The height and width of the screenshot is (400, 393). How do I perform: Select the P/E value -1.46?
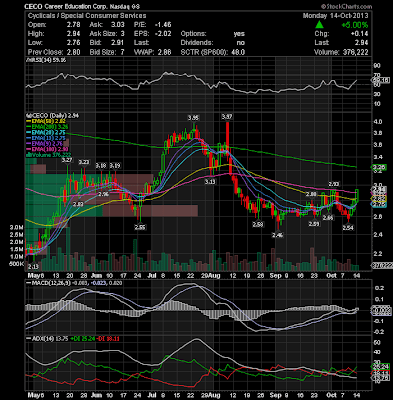pos(163,25)
